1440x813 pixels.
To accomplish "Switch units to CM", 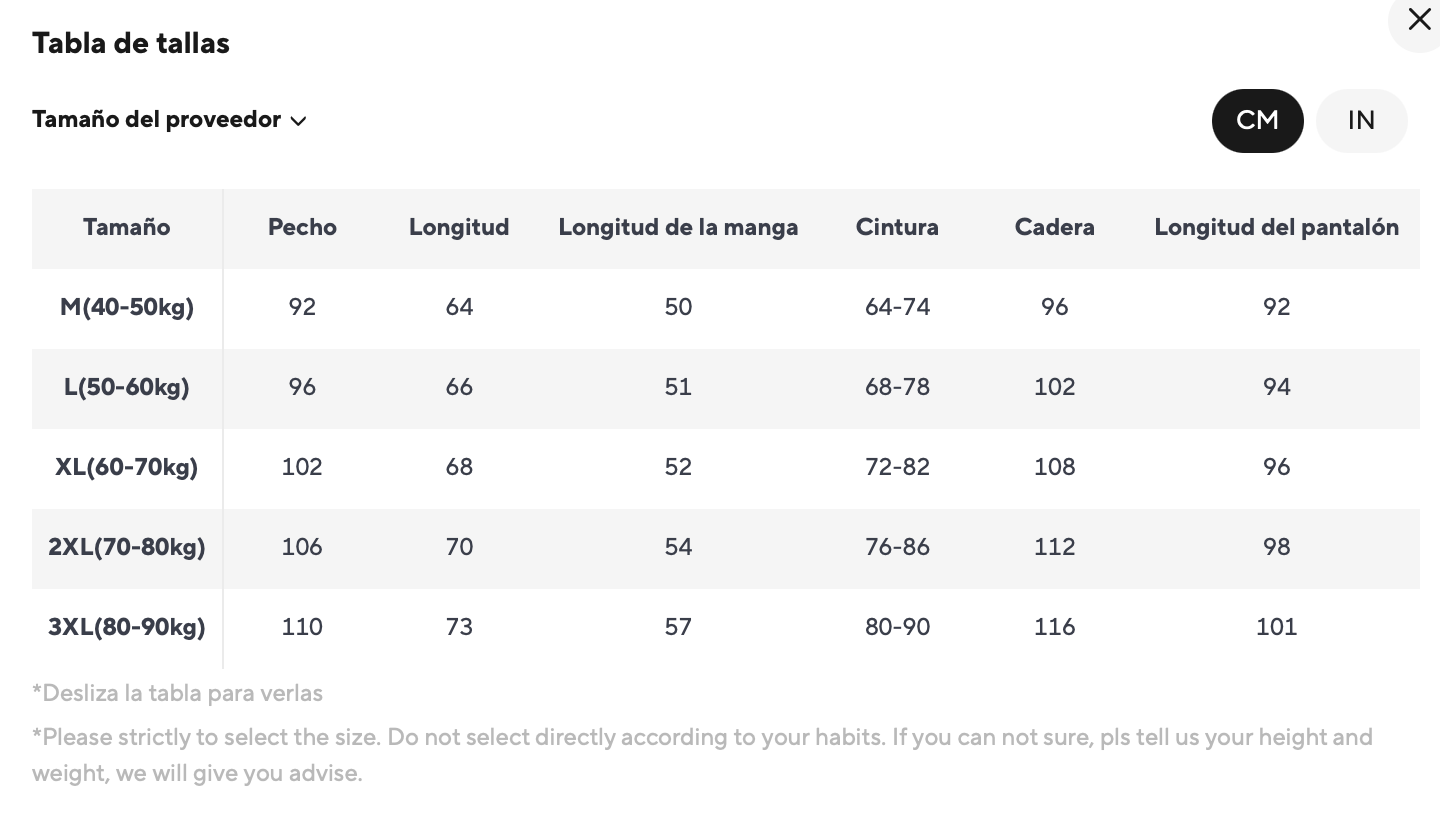I will (1257, 120).
